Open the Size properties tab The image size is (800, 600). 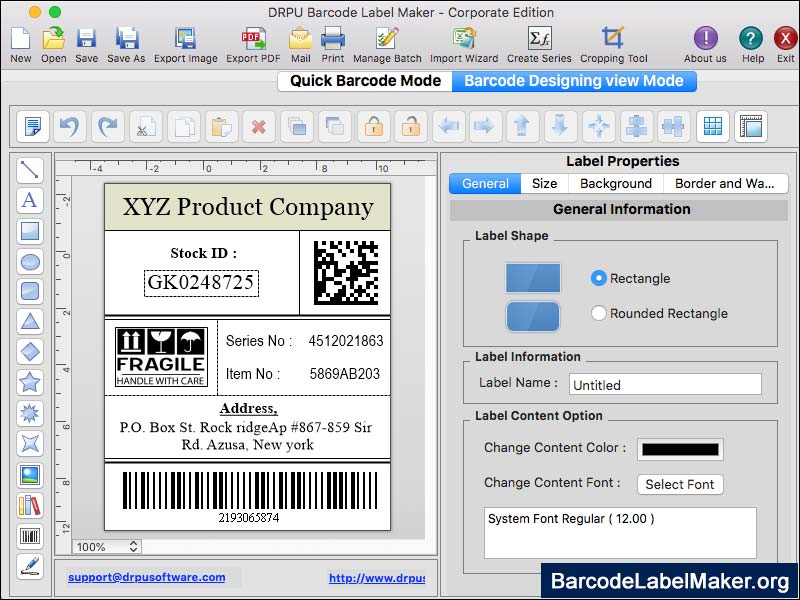pos(544,184)
